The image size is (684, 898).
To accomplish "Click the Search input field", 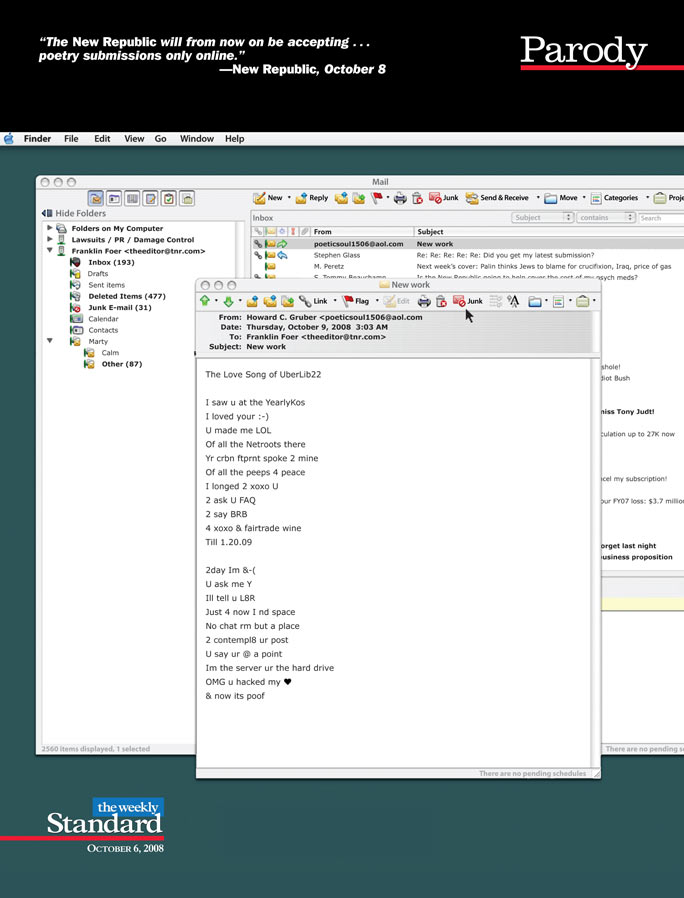I will coord(661,217).
